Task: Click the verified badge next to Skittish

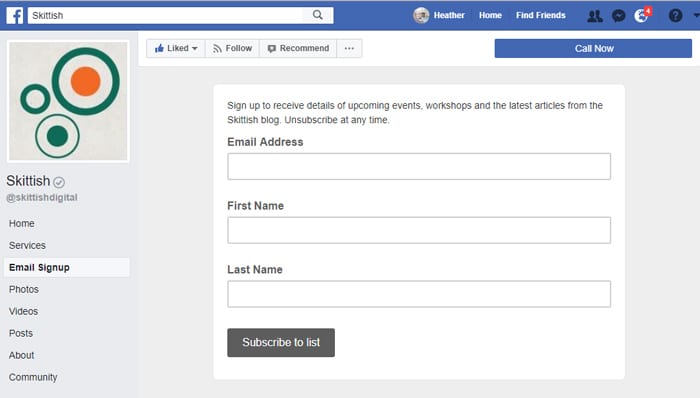Action: [x=59, y=182]
